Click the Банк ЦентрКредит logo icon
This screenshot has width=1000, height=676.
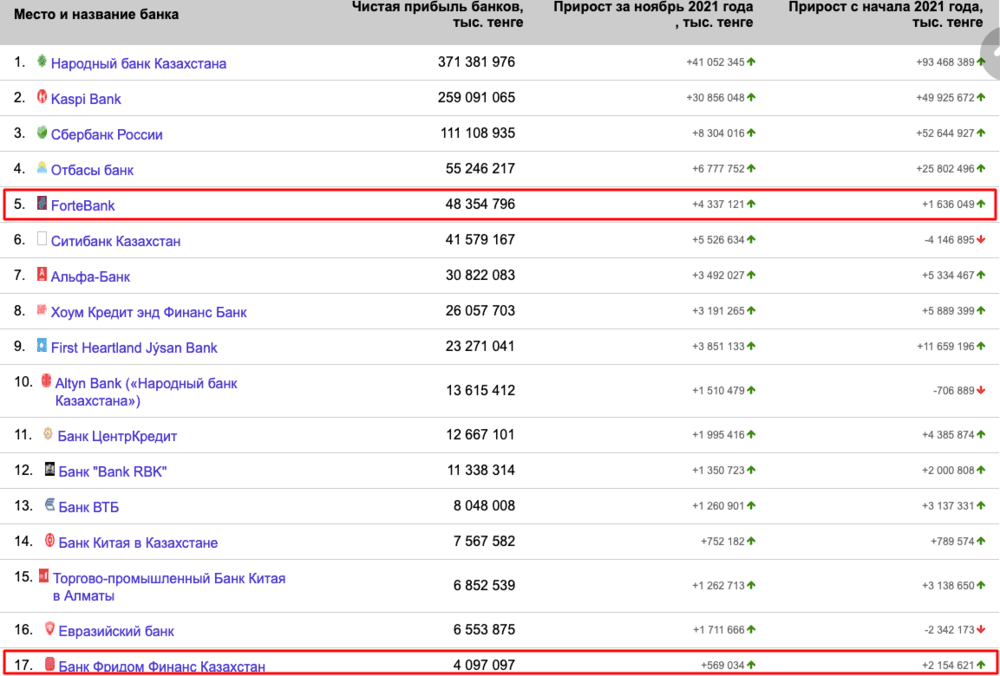tap(48, 434)
